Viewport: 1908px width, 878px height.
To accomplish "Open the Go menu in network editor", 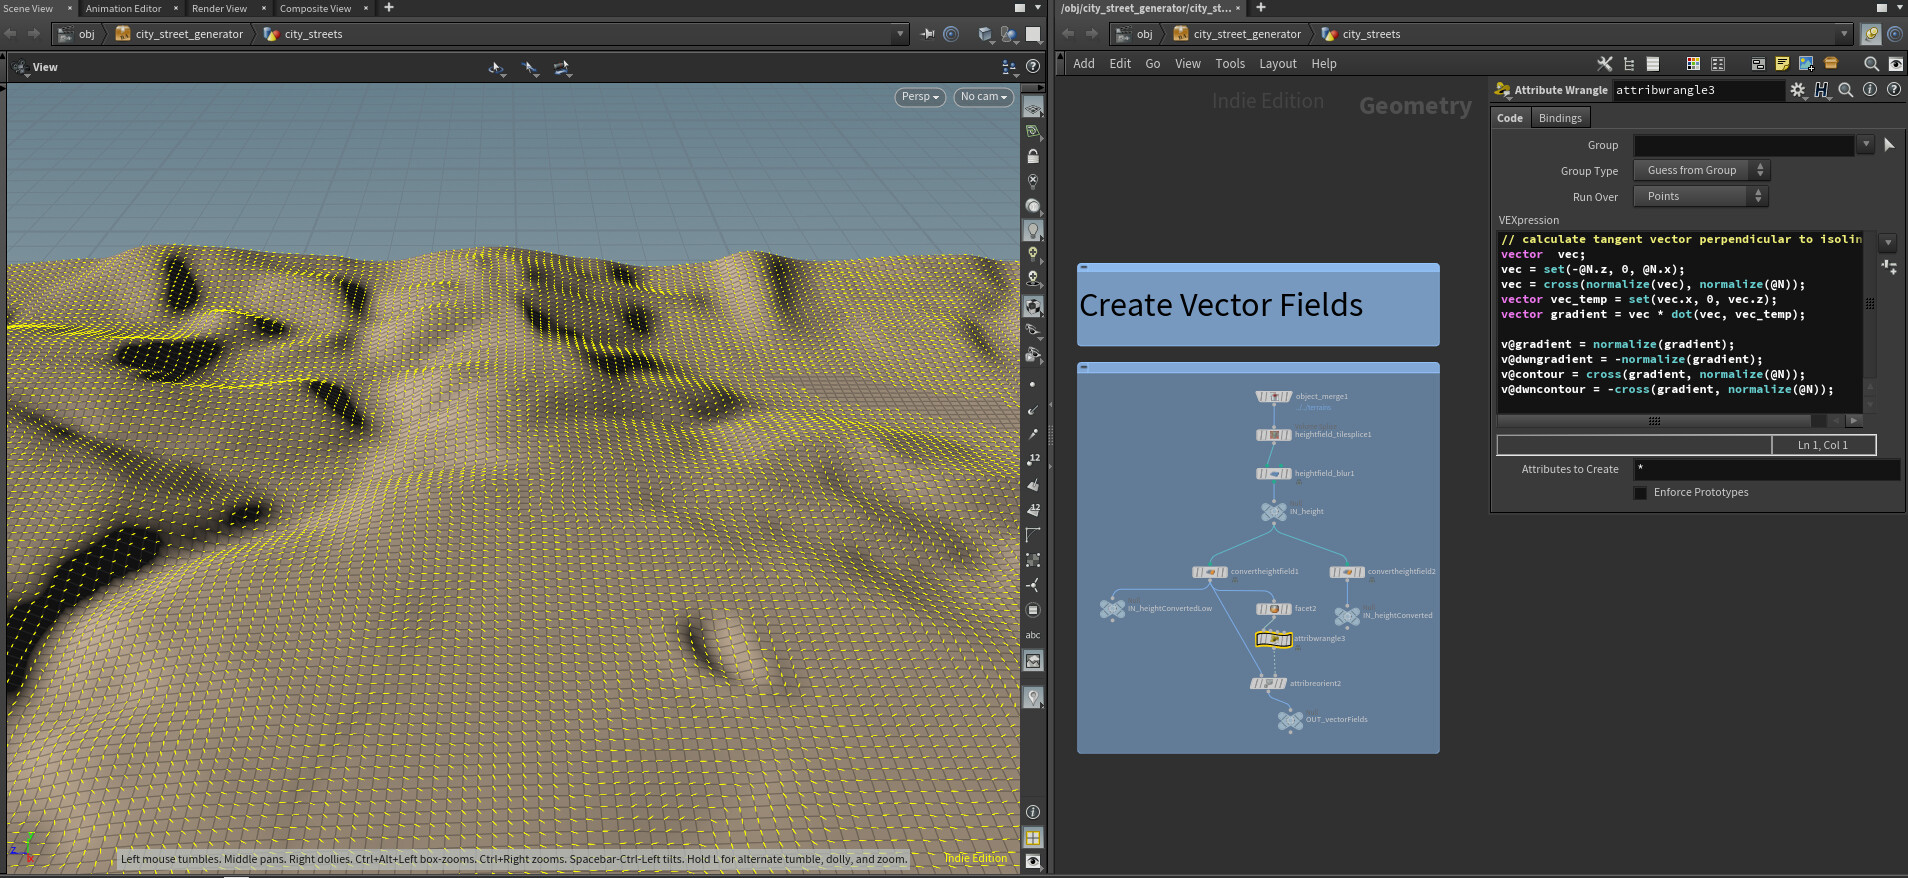I will click(x=1152, y=64).
